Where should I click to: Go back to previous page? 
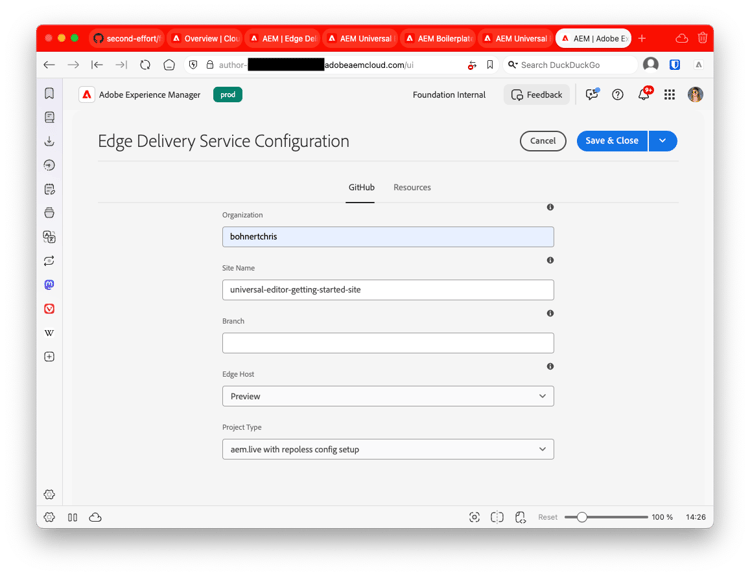click(x=49, y=65)
